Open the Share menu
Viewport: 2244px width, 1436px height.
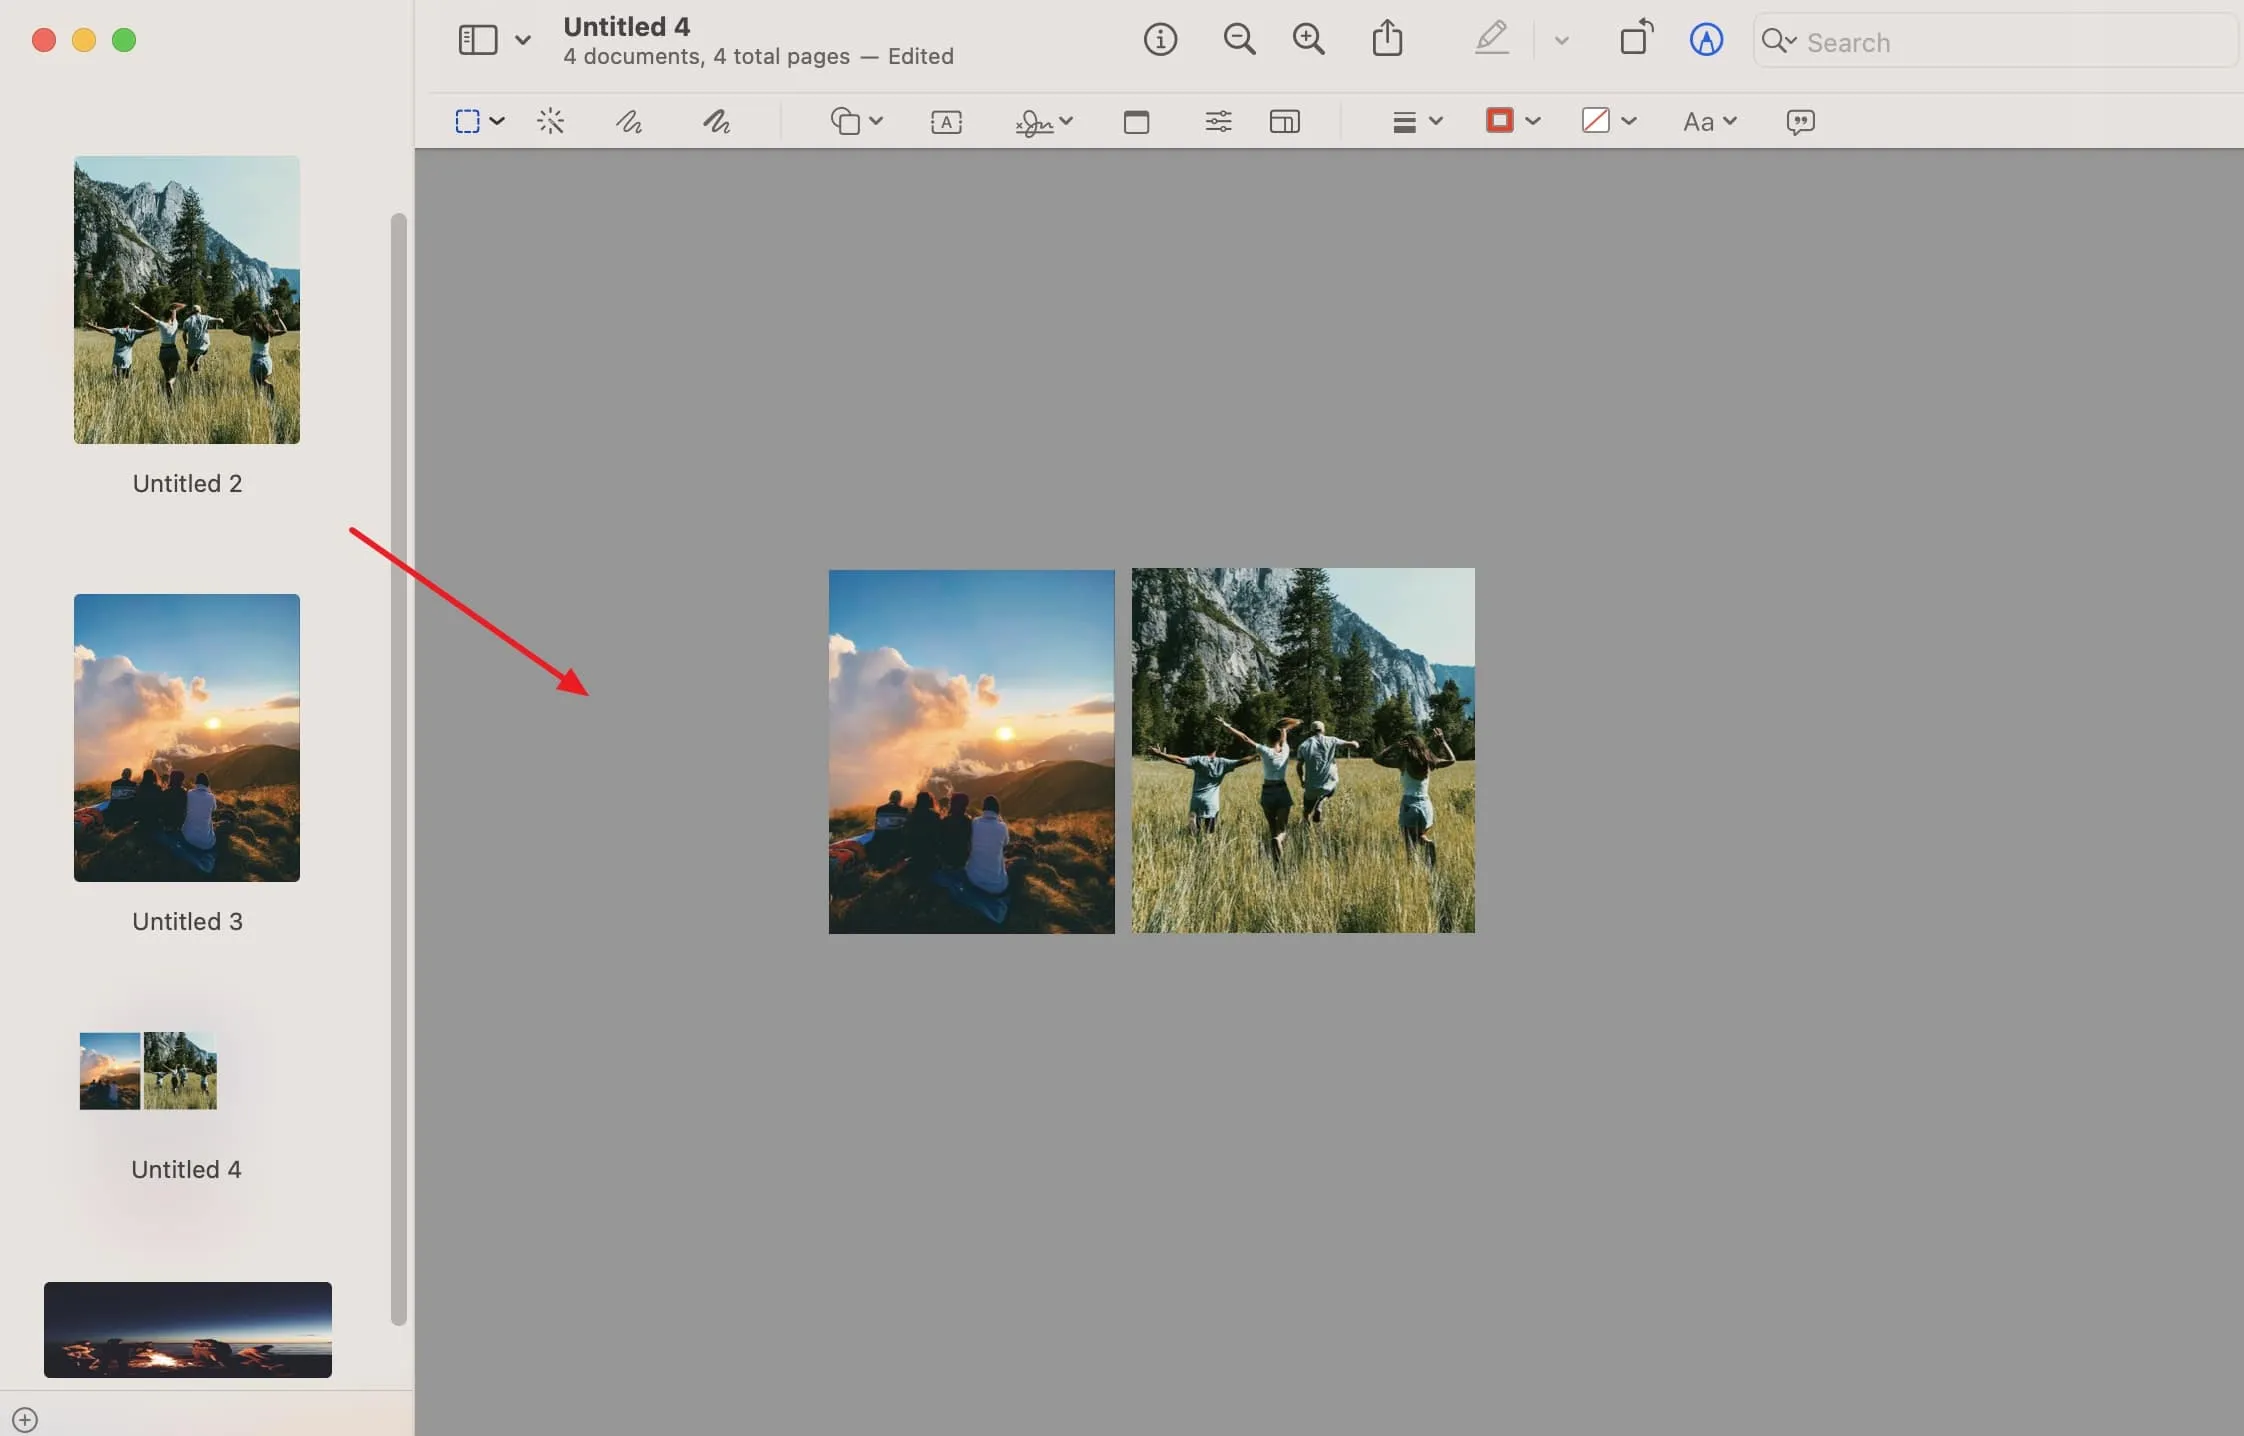(1387, 38)
